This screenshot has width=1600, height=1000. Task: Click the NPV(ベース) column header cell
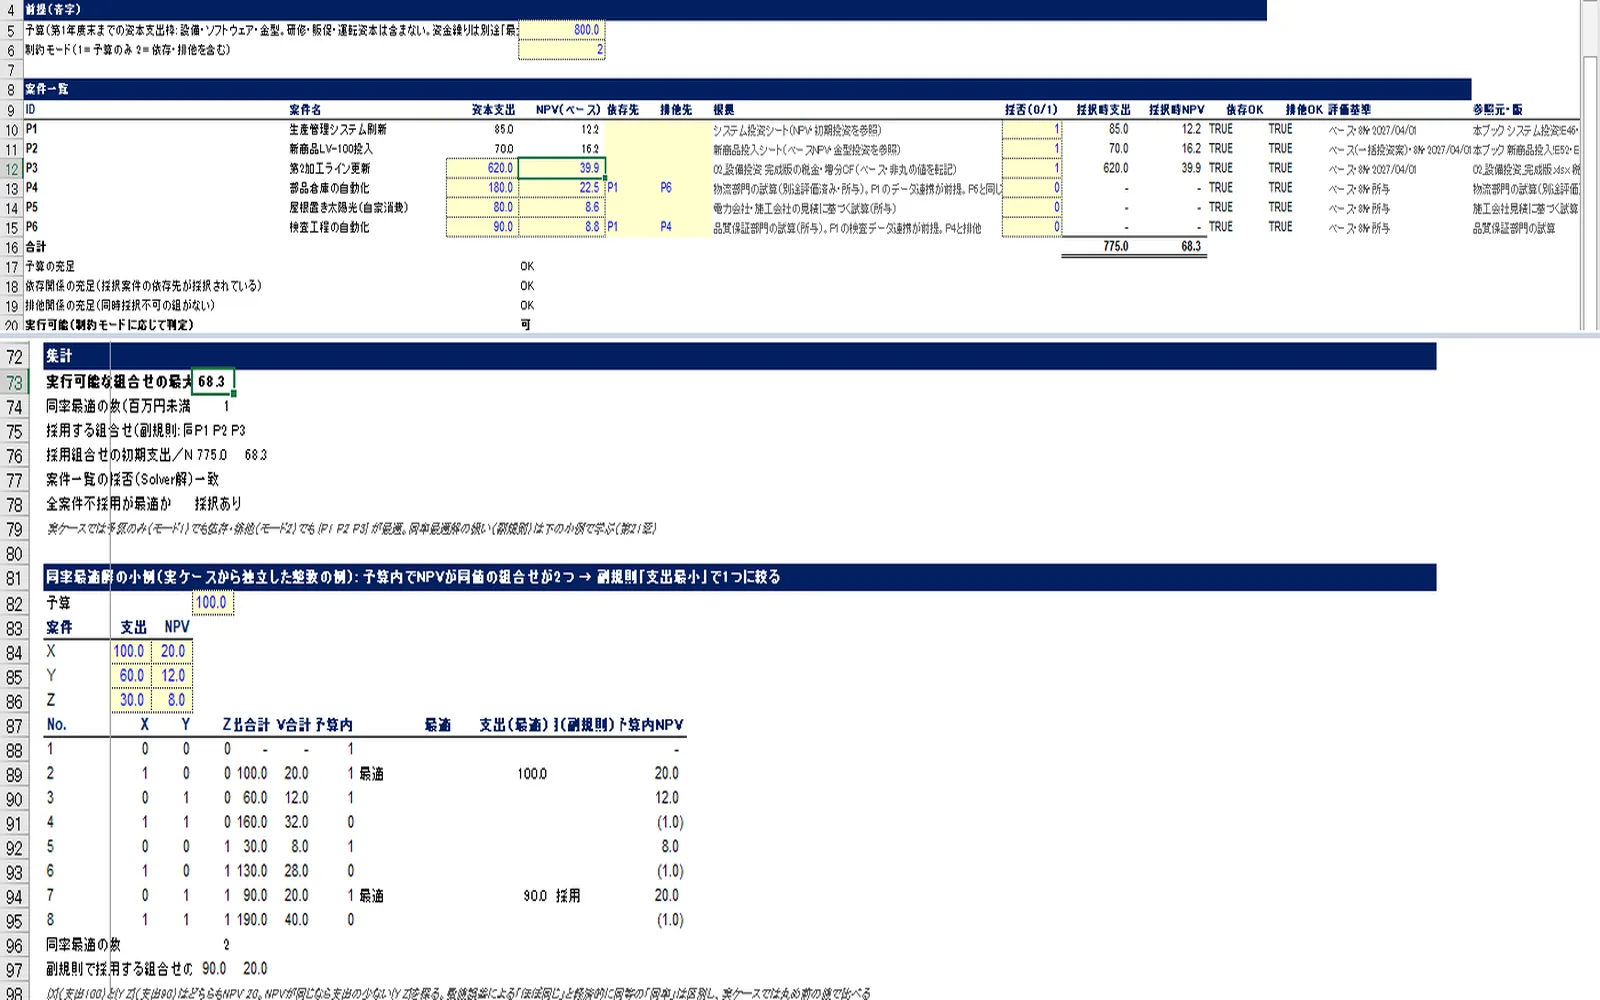(567, 110)
